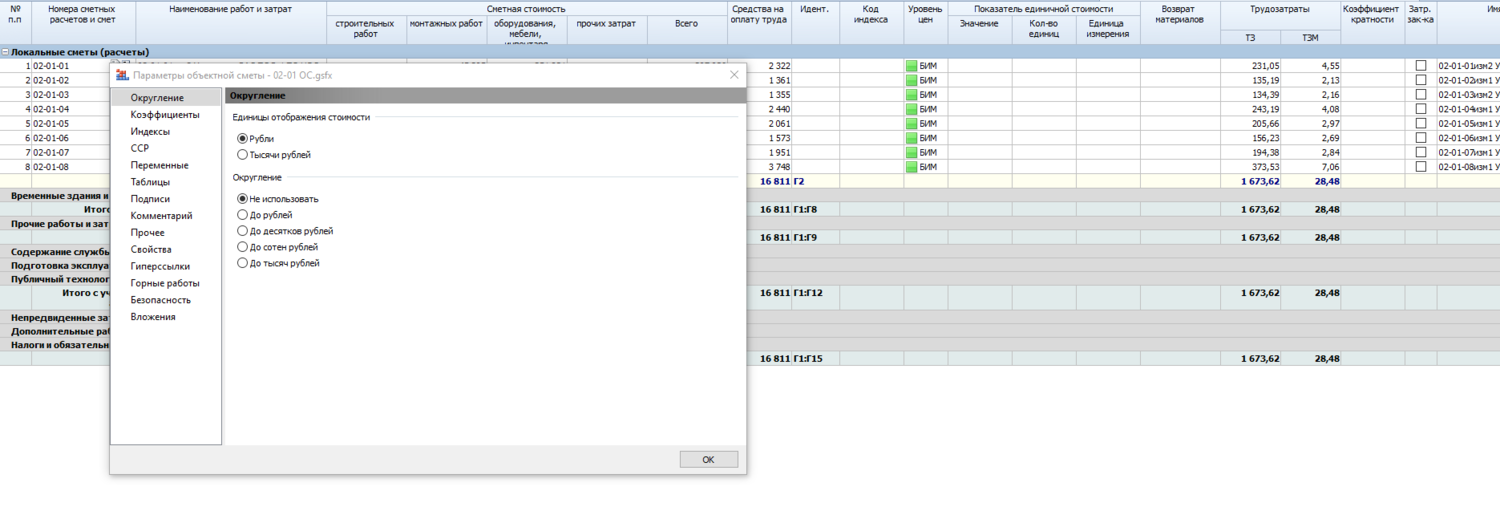Select estimate row 02-01-03 number cell
The width and height of the screenshot is (1500, 511).
70,94
